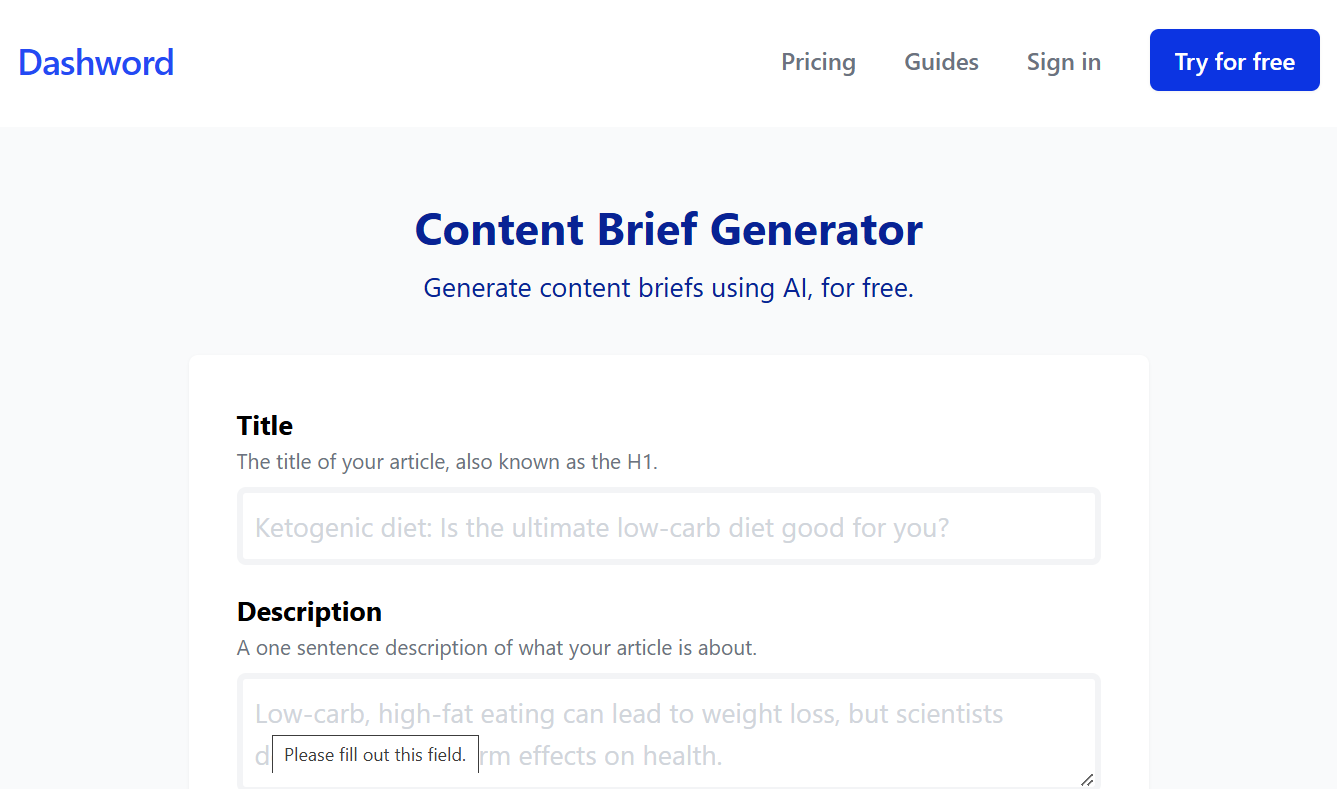The width and height of the screenshot is (1337, 789).
Task: Click the low-carb diet description placeholder text
Action: point(629,713)
